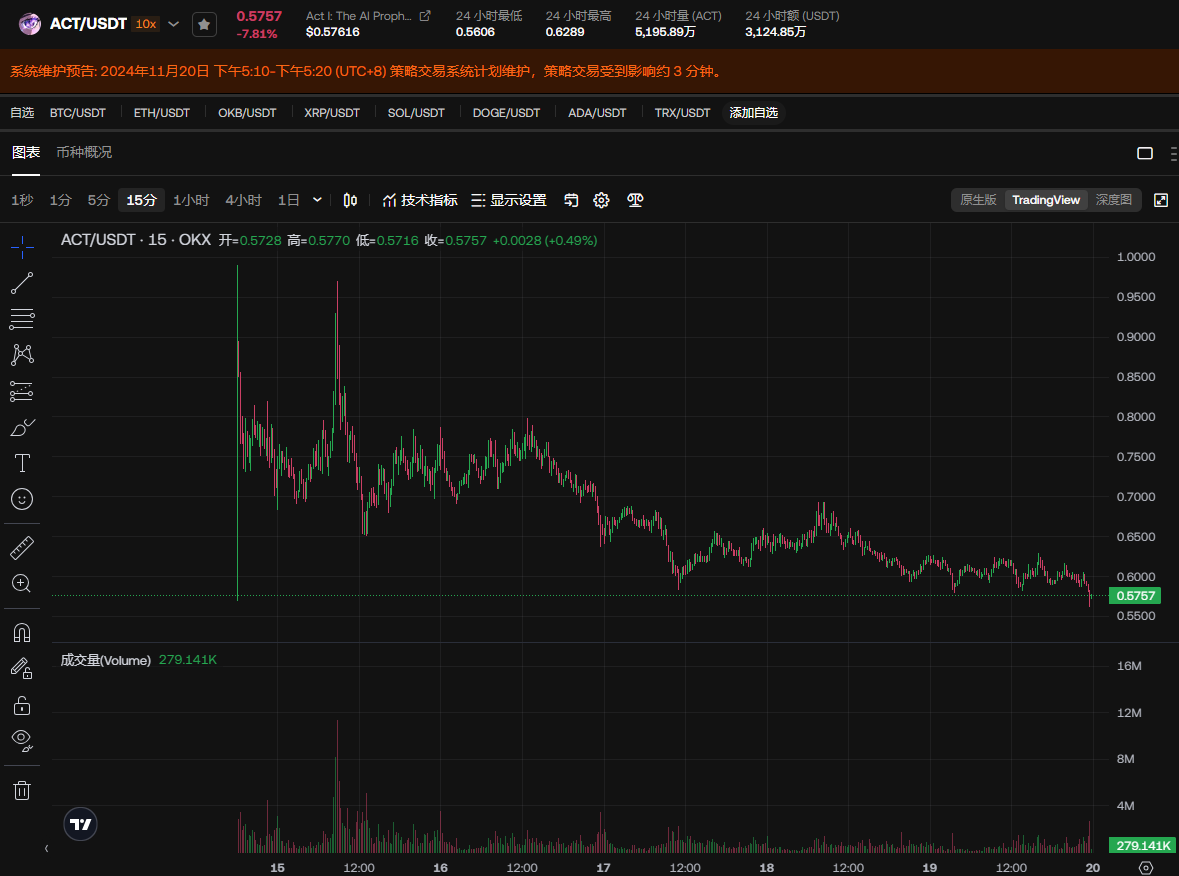Open the Act I project external link
This screenshot has height=876, width=1179.
pyautogui.click(x=425, y=16)
